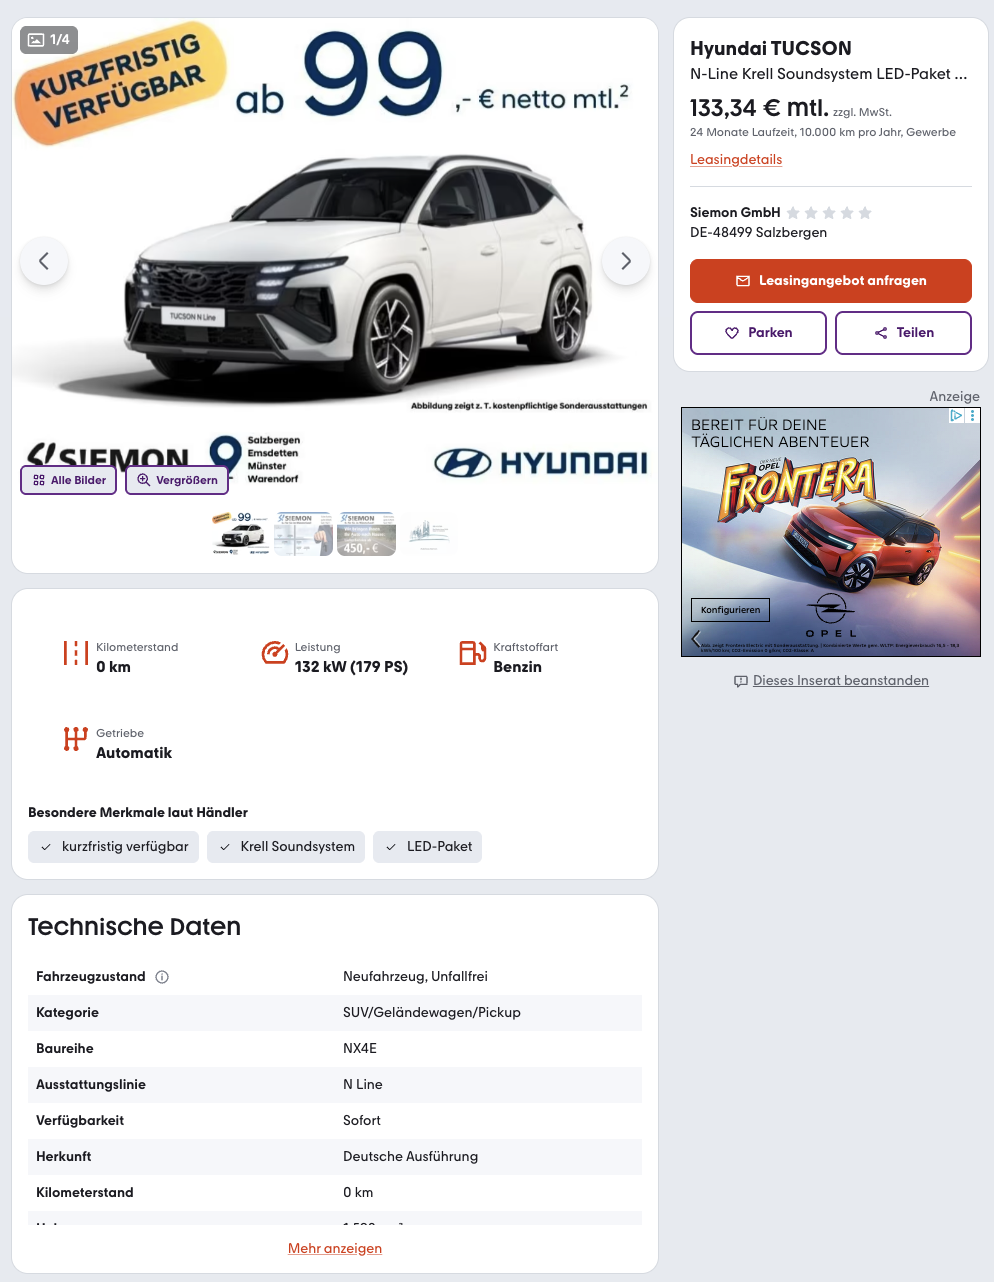Report listing via 'Dieses Inserat beanstanden'

pyautogui.click(x=831, y=681)
